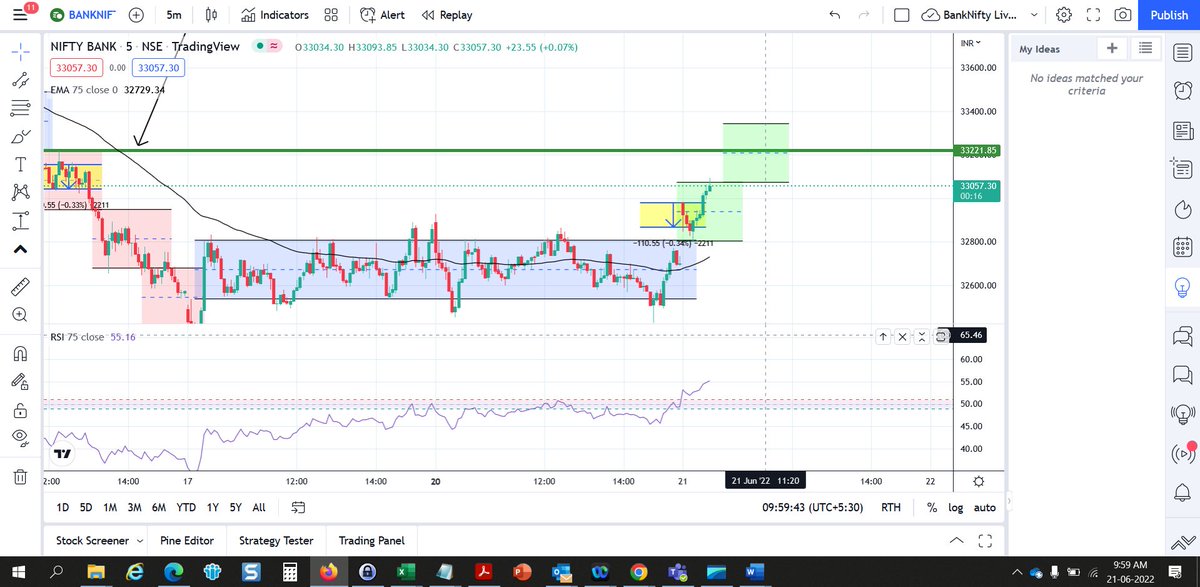Open news panel in right sidebar

[x=1183, y=130]
